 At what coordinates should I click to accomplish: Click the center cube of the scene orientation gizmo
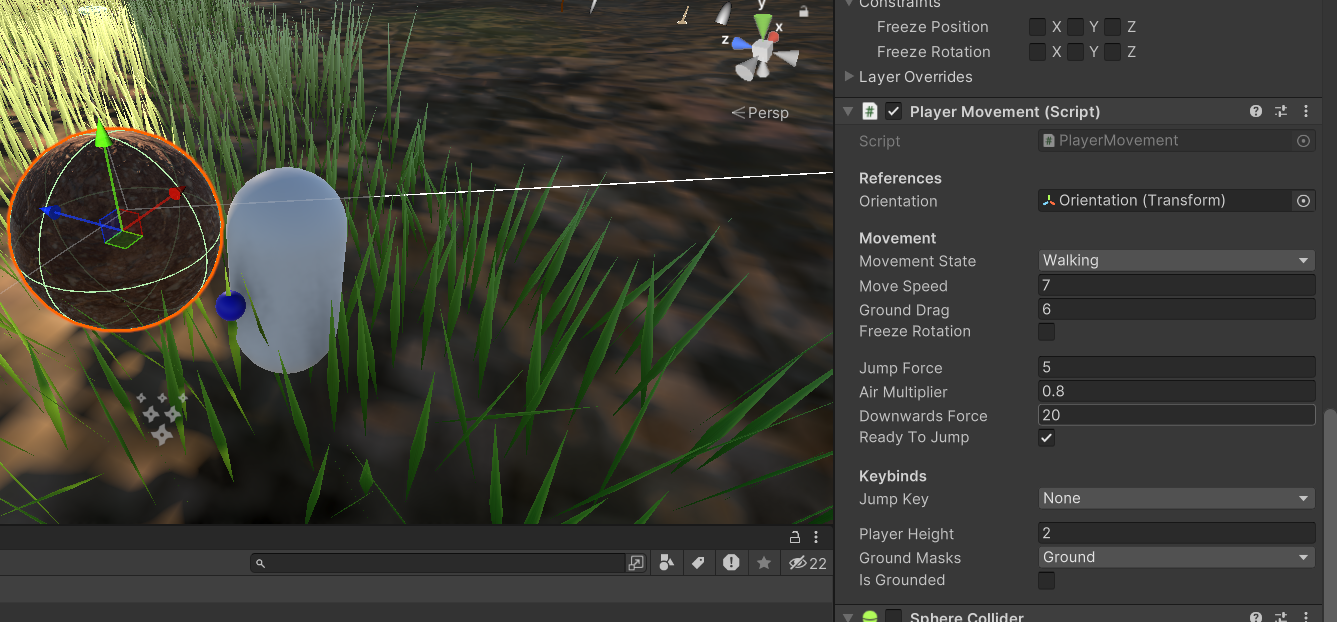pyautogui.click(x=762, y=49)
